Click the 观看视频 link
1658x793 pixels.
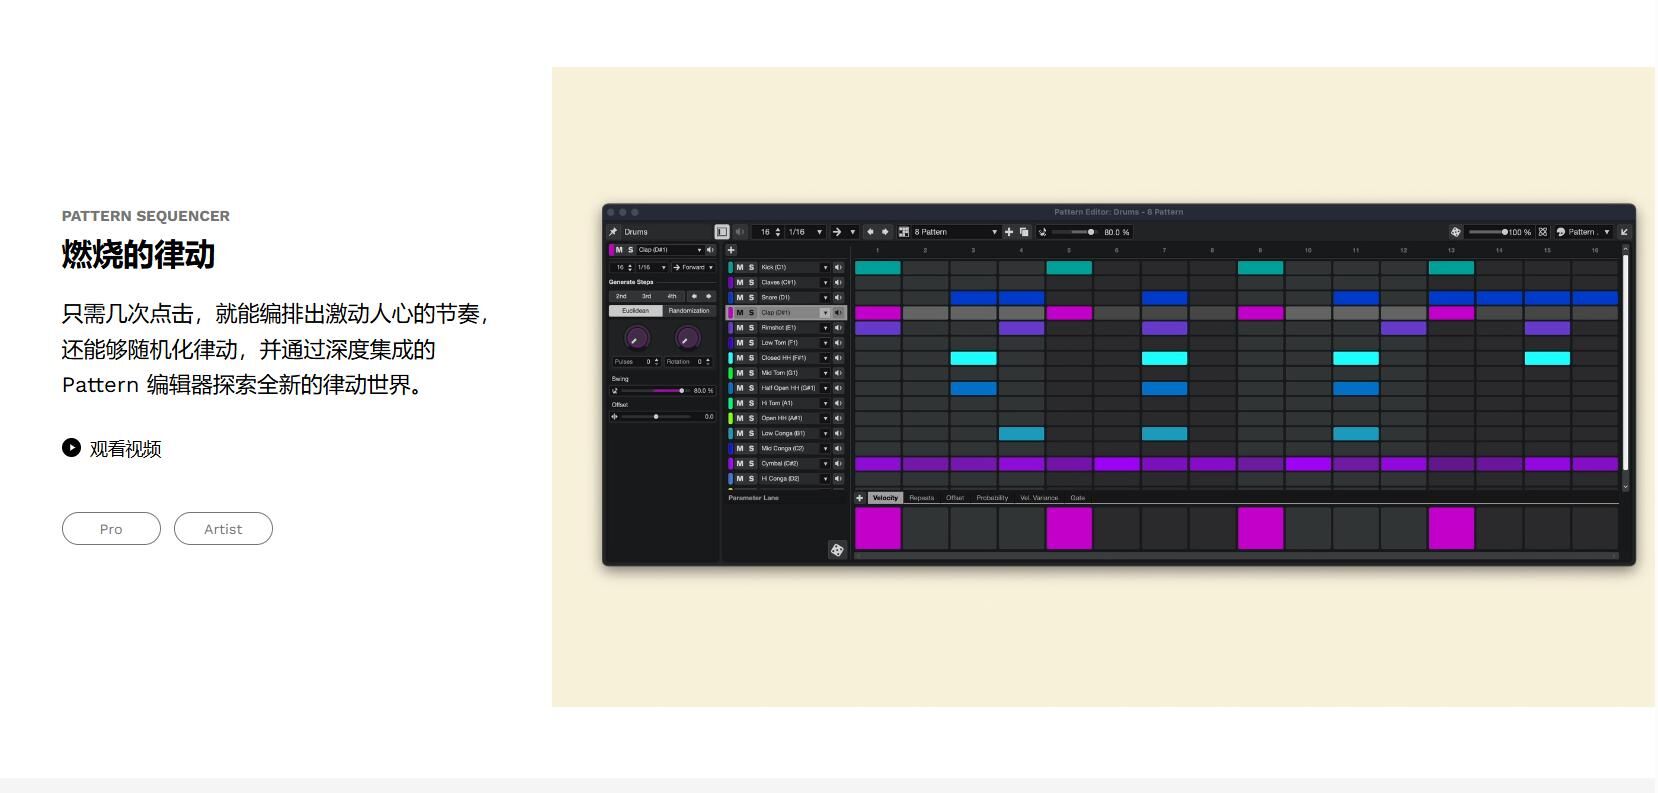click(x=124, y=449)
